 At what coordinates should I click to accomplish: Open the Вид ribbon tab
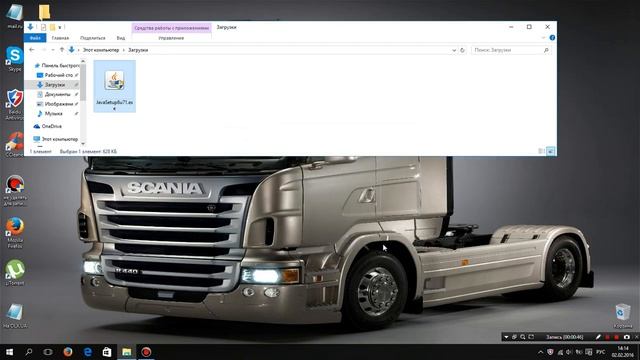click(121, 38)
